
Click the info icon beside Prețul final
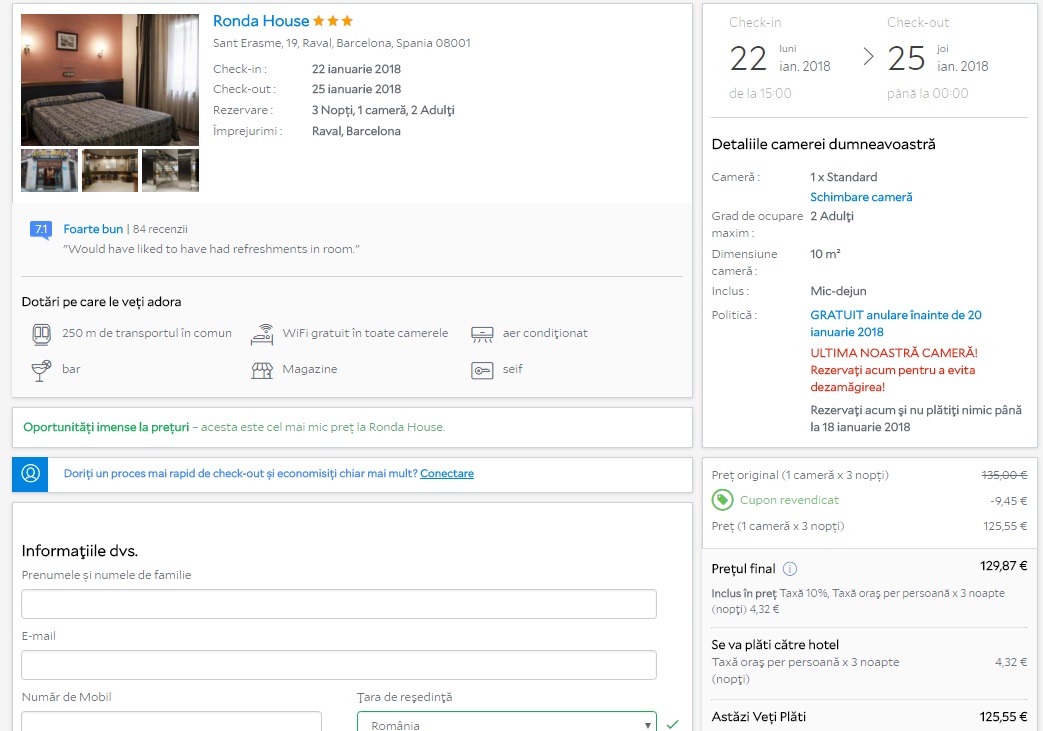(790, 569)
